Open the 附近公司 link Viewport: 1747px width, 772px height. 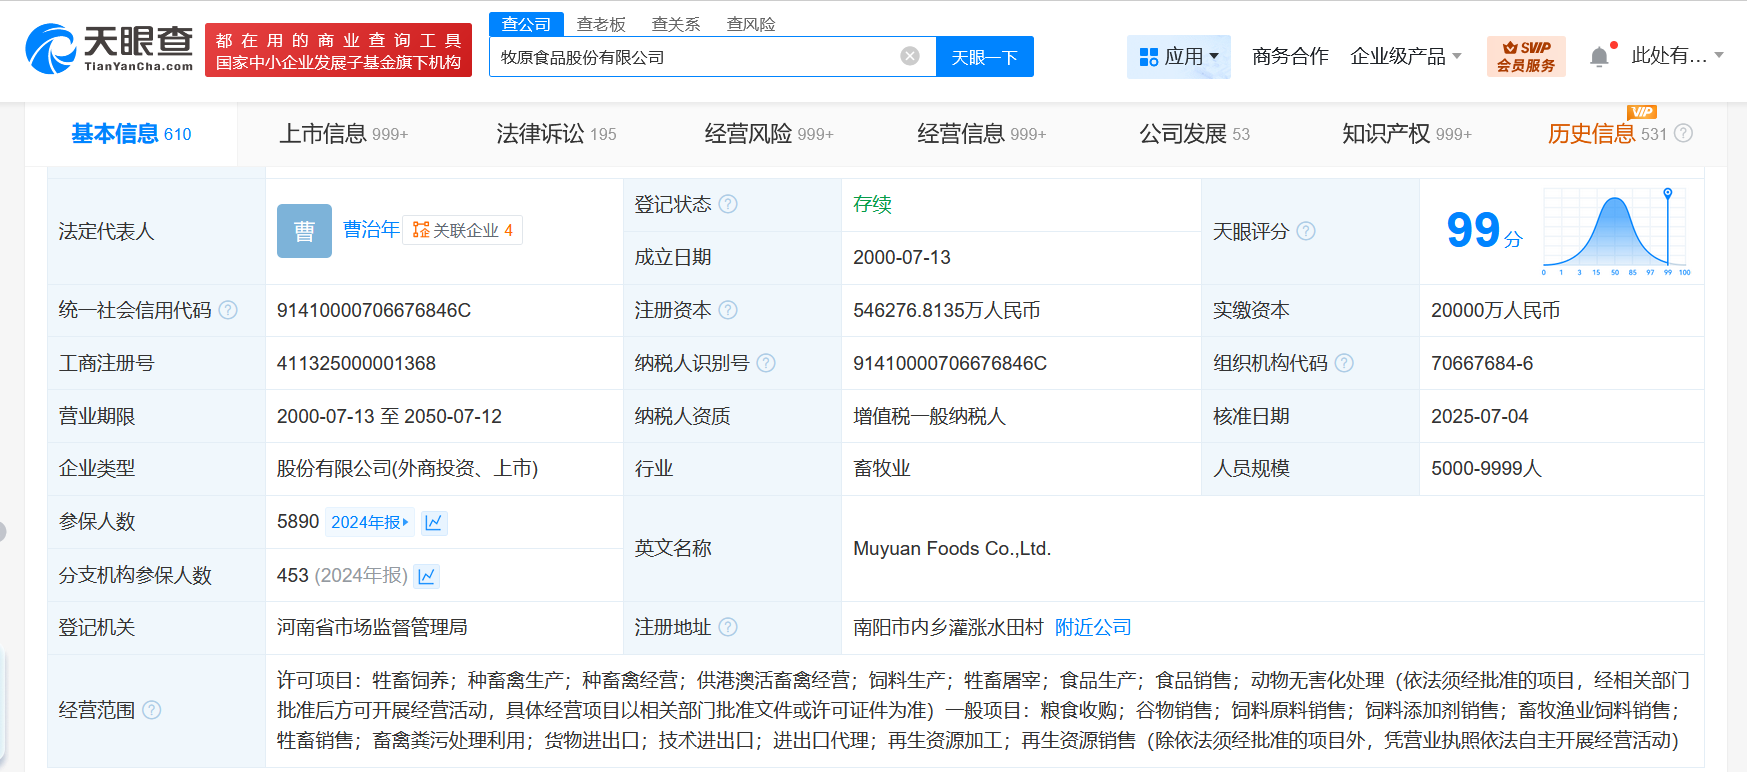(1093, 627)
